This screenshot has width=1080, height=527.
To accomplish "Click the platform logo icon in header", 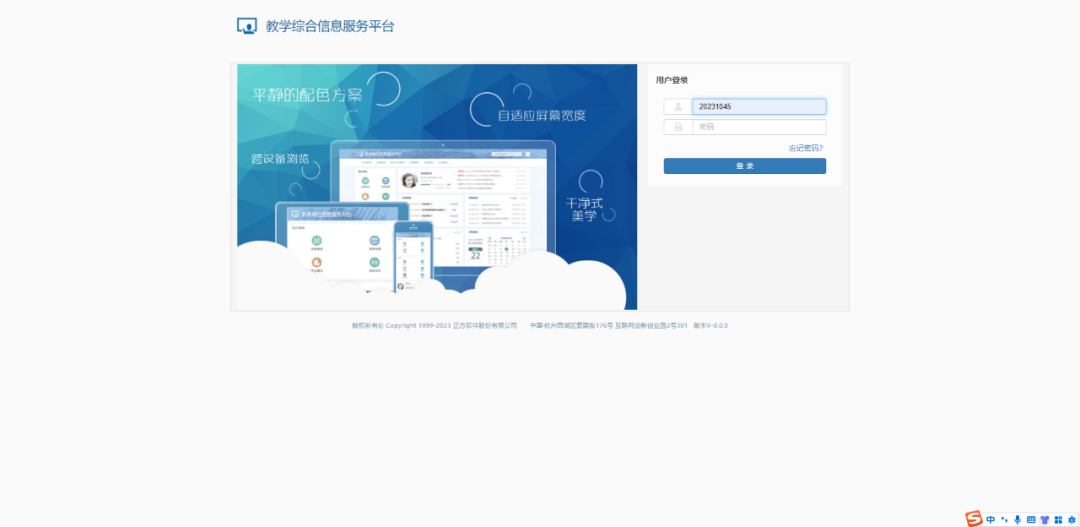I will 247,26.
